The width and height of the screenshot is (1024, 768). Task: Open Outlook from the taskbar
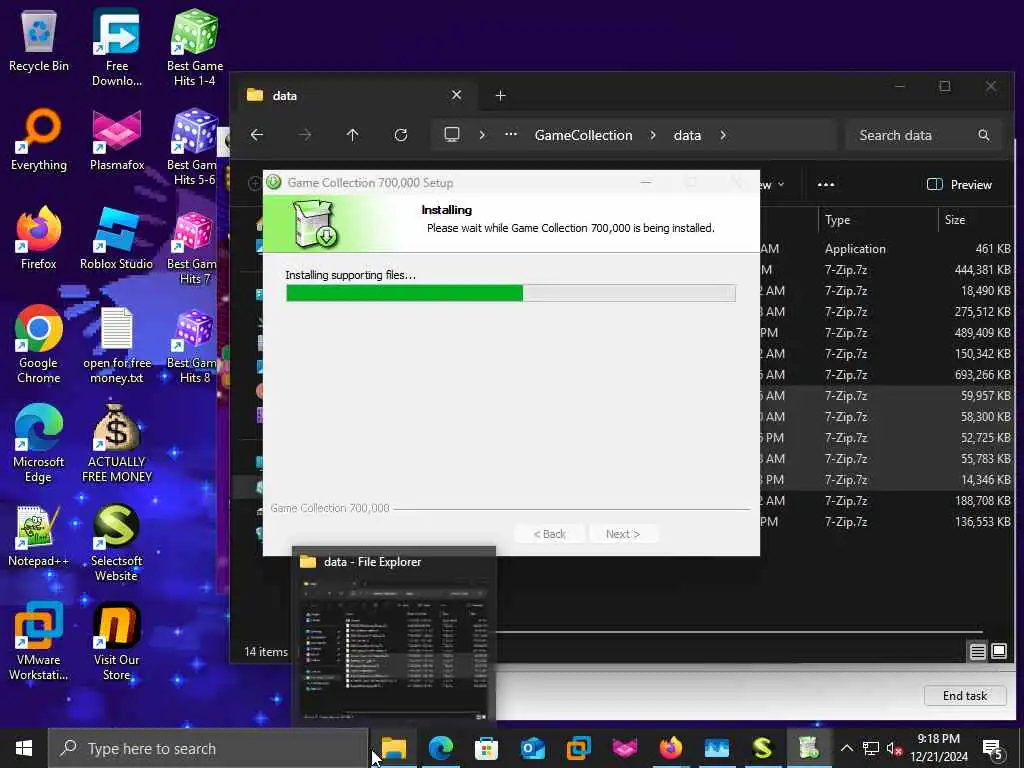click(533, 748)
